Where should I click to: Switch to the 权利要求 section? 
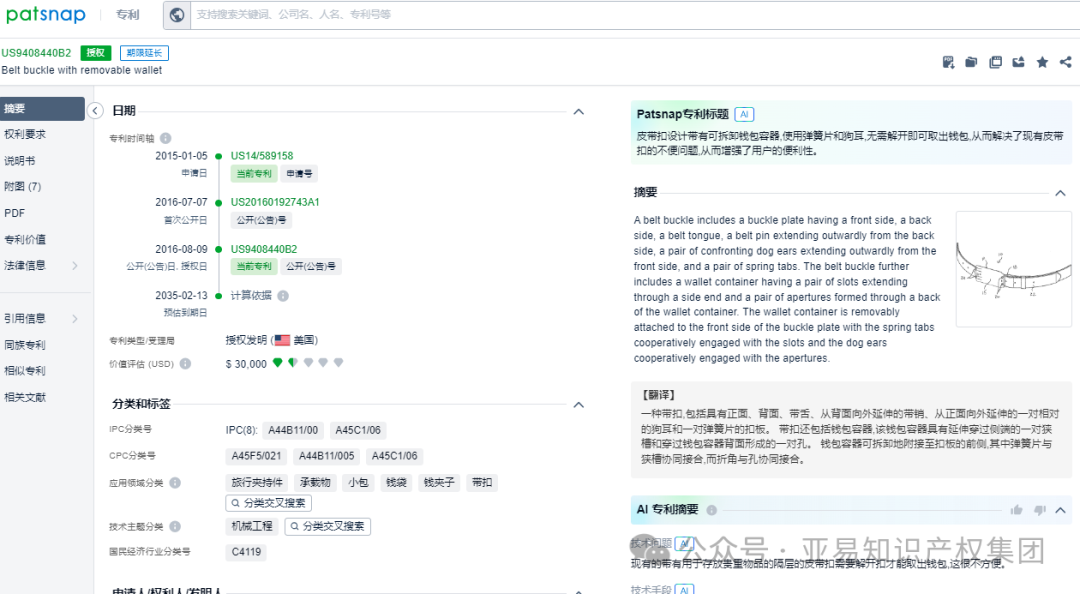click(x=30, y=135)
